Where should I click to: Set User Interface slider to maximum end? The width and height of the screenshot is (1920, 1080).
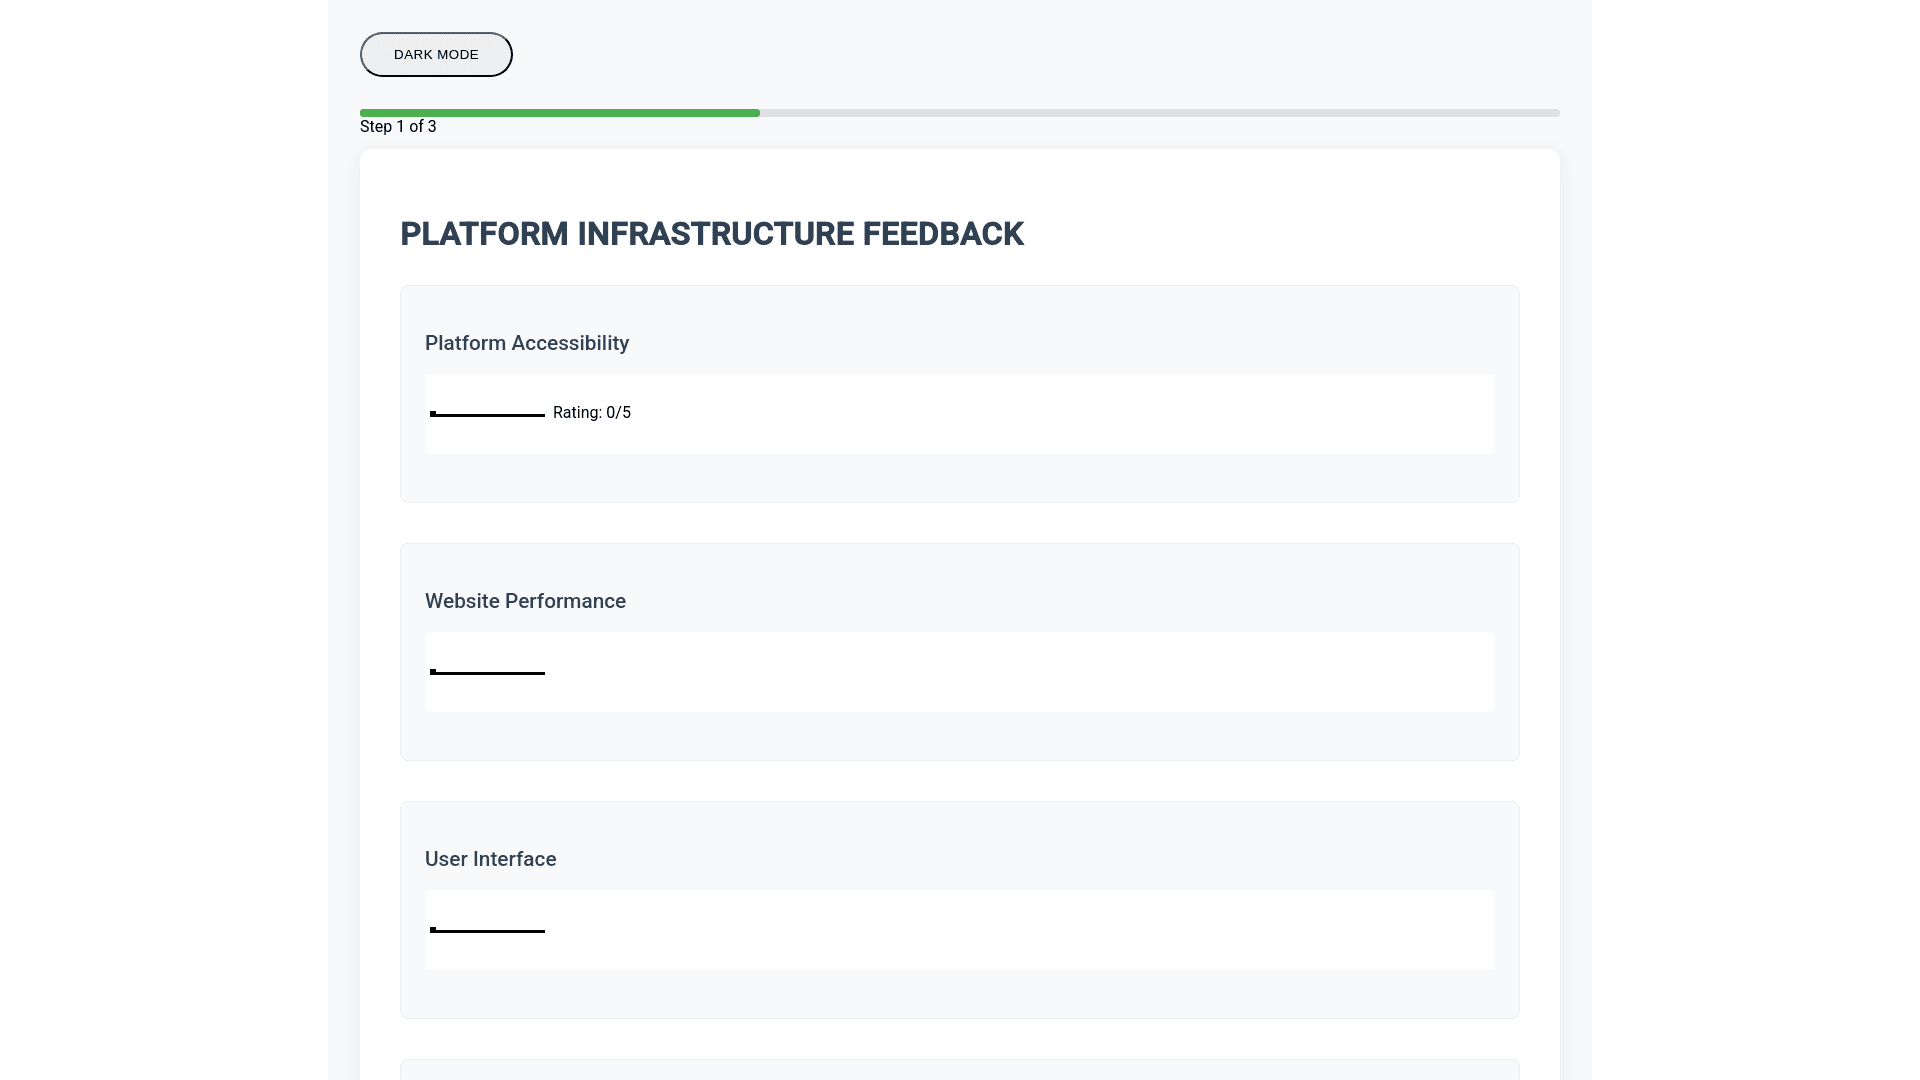(x=543, y=930)
